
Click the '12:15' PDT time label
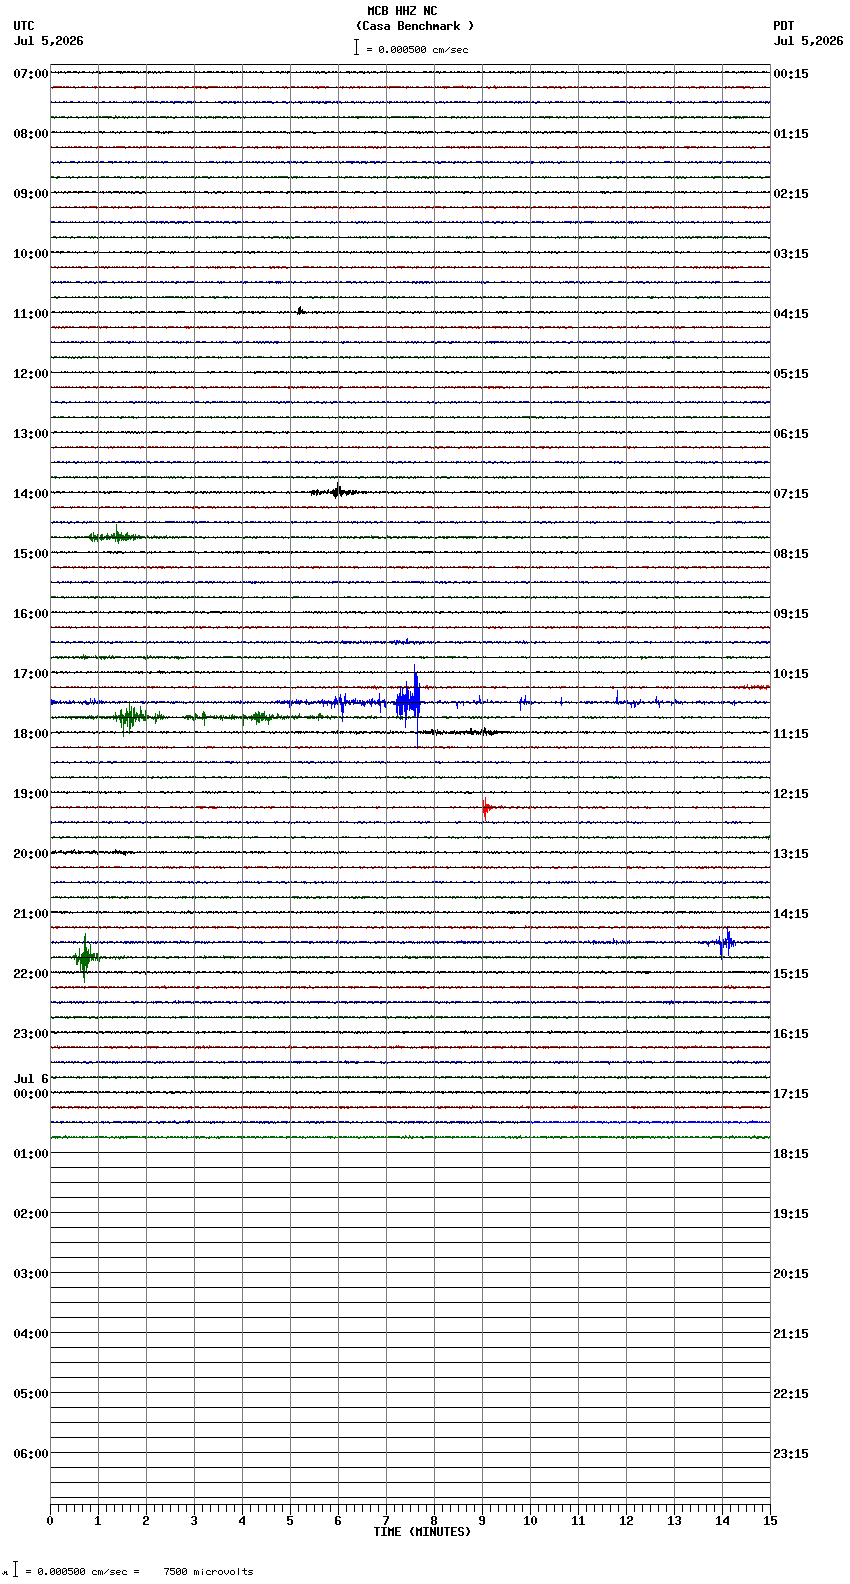coord(791,794)
